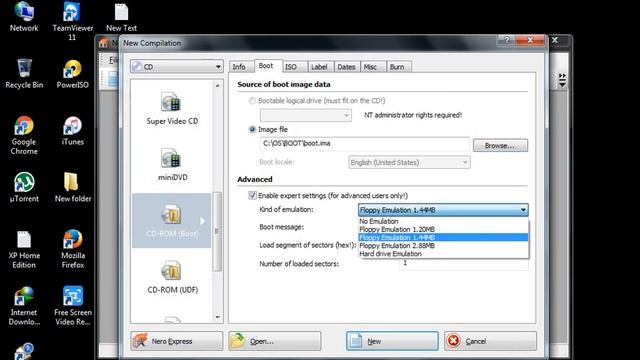Choose Hard drive Emulation option
Image resolution: width=640 pixels, height=360 pixels.
[443, 254]
